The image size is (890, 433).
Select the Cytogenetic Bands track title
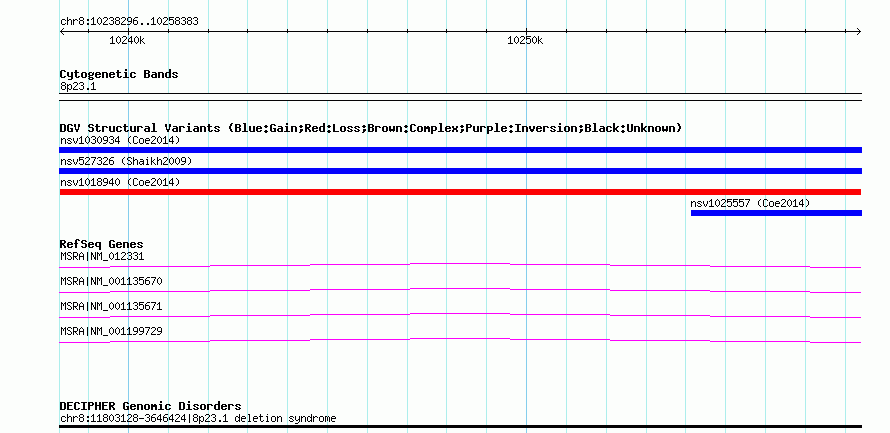point(119,74)
